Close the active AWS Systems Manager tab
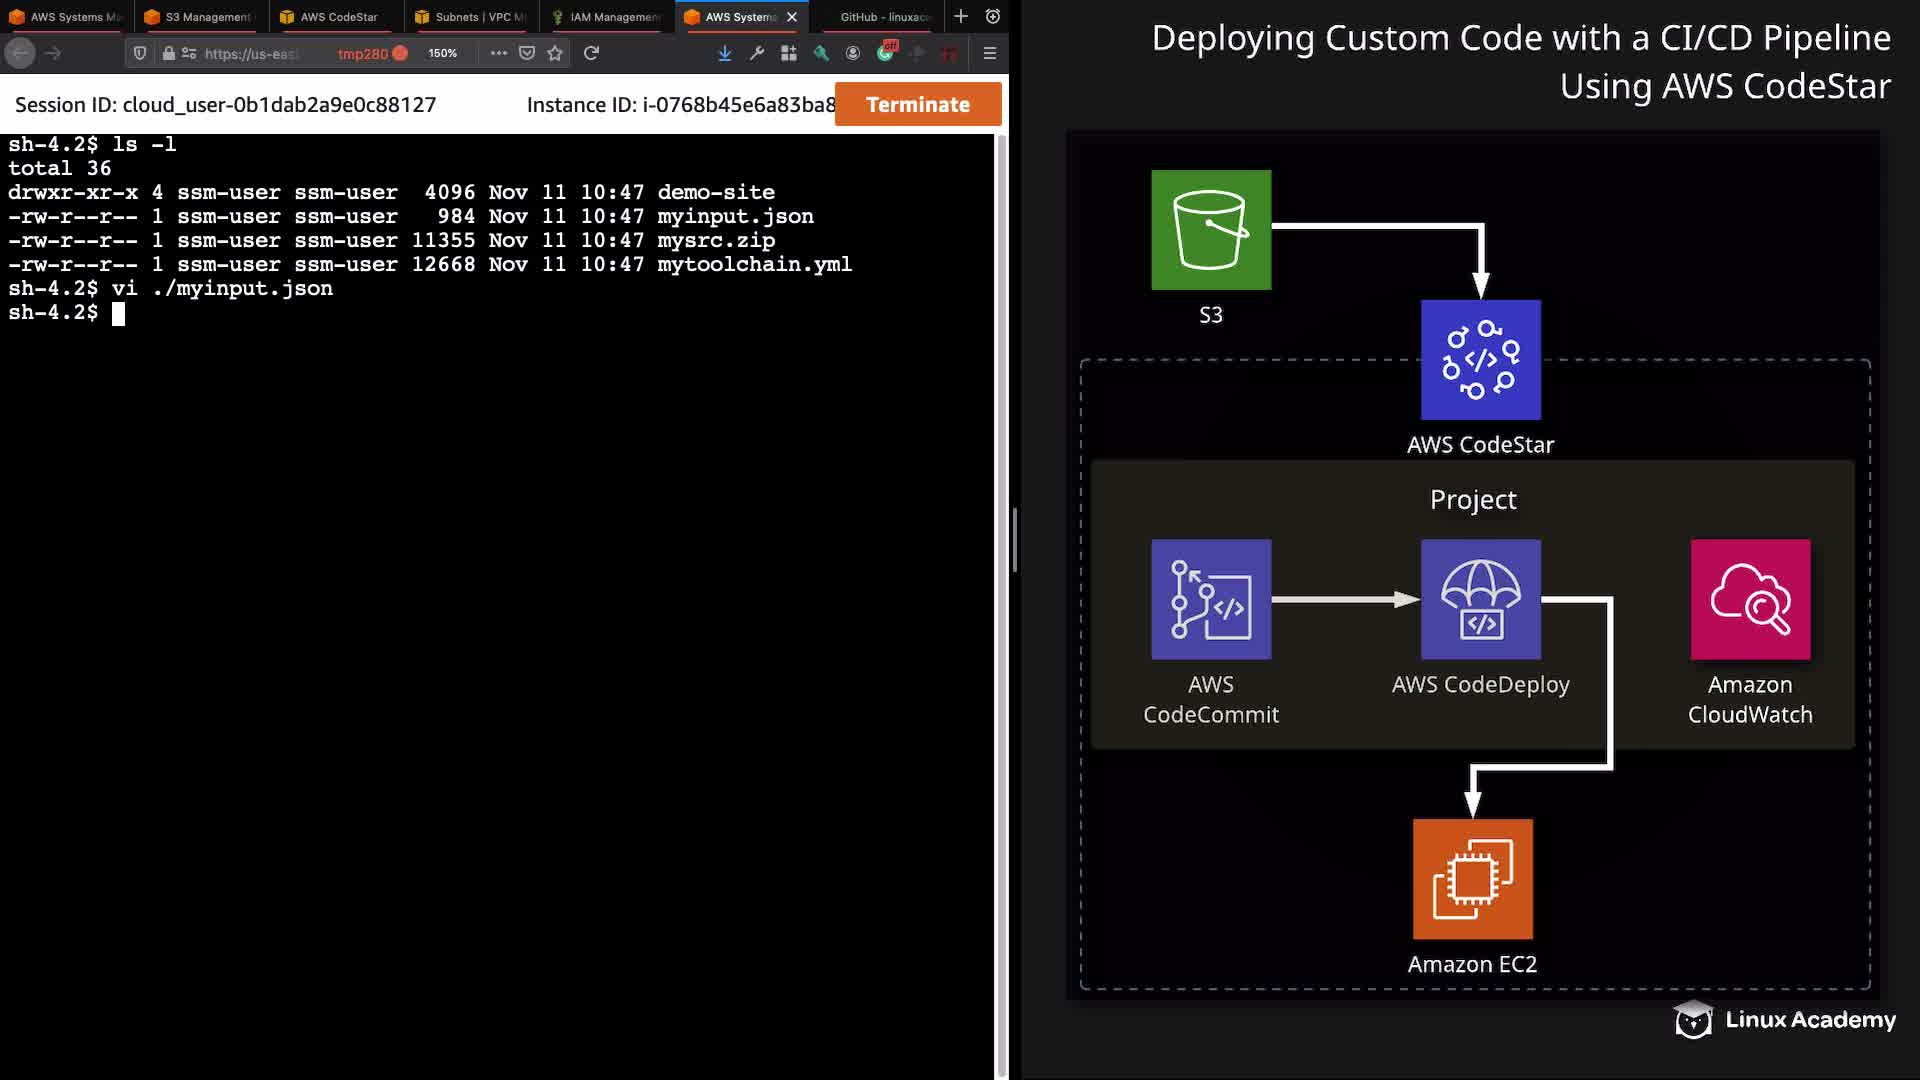This screenshot has width=1920, height=1080. coord(792,17)
